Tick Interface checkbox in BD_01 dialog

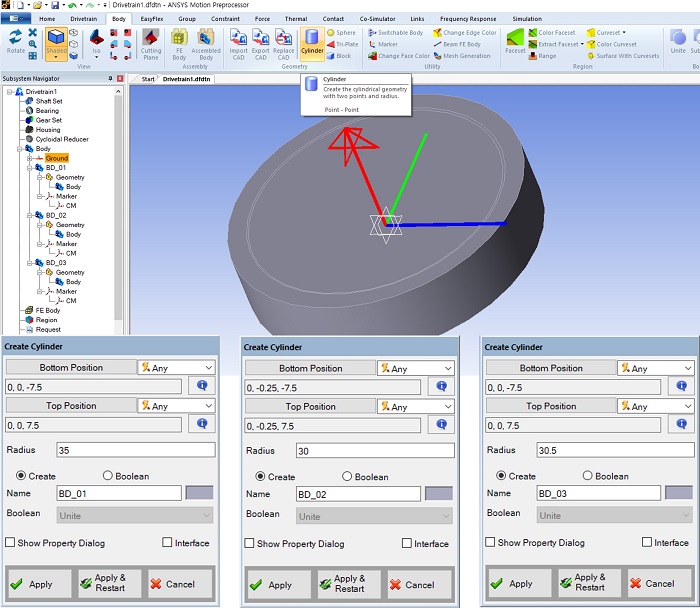click(x=167, y=542)
